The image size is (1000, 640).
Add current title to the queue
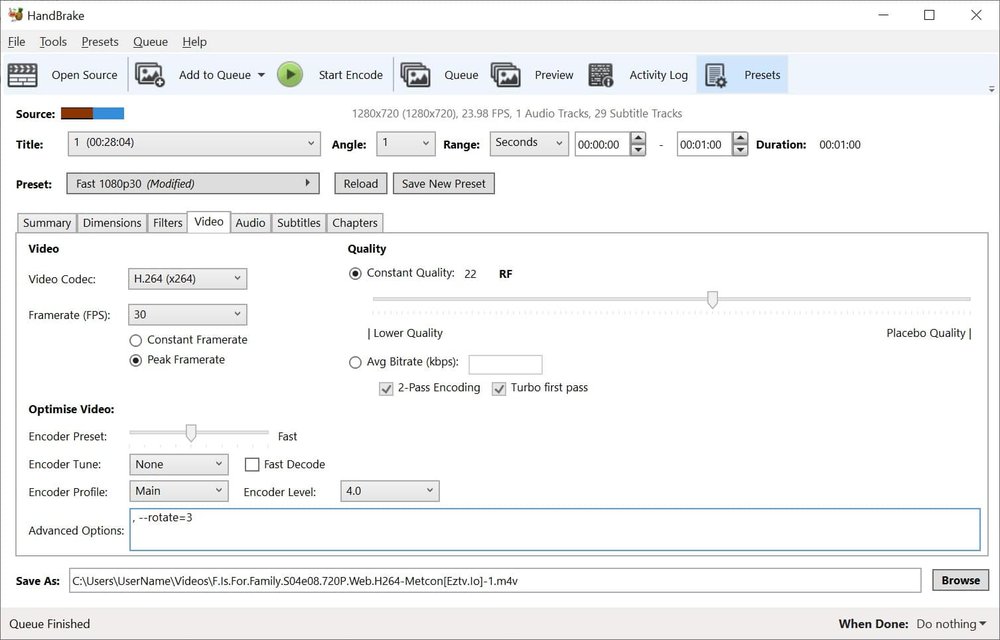coord(212,74)
